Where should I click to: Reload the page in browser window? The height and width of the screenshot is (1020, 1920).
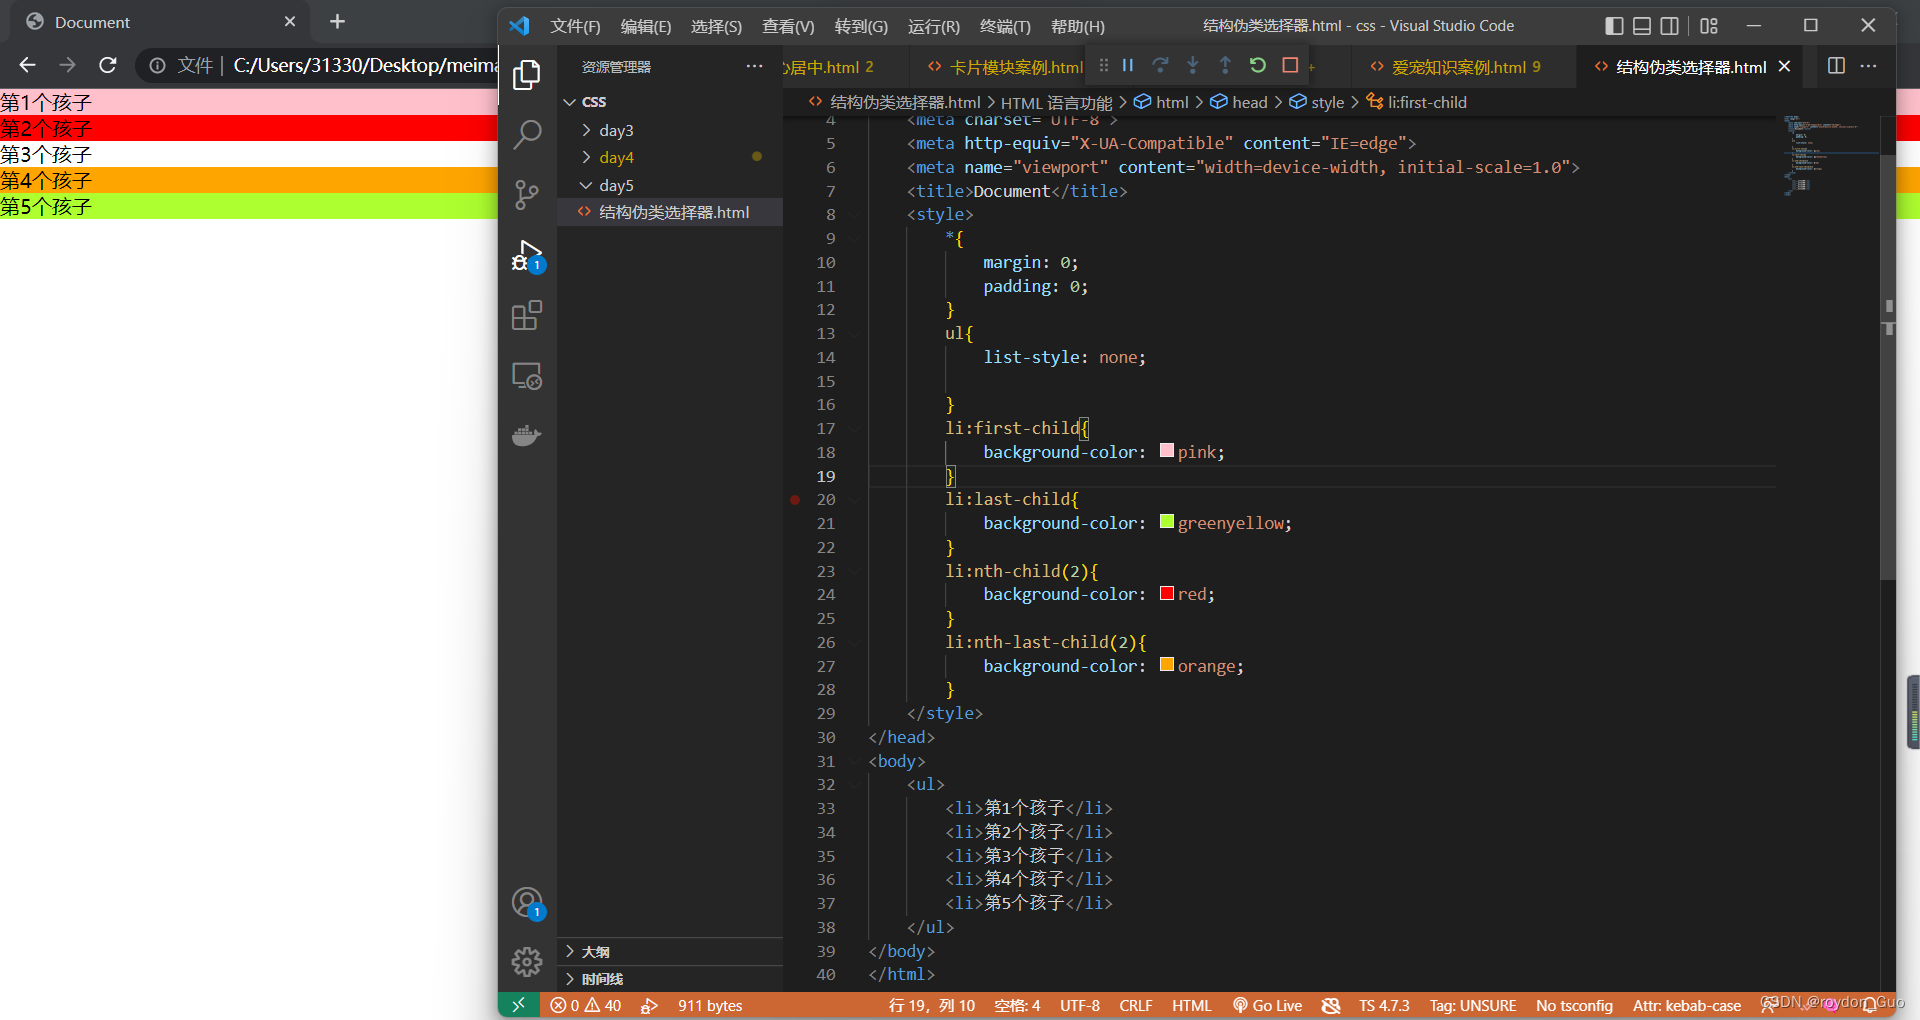tap(108, 65)
